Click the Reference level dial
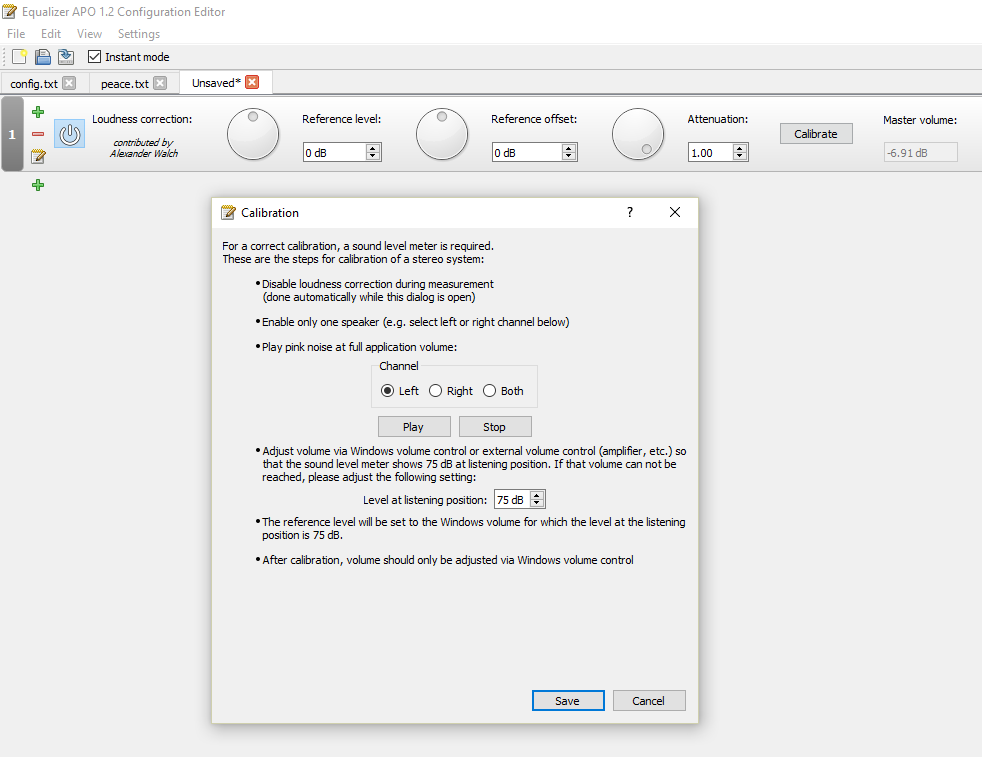Screen dimensions: 982x757 tap(253, 134)
